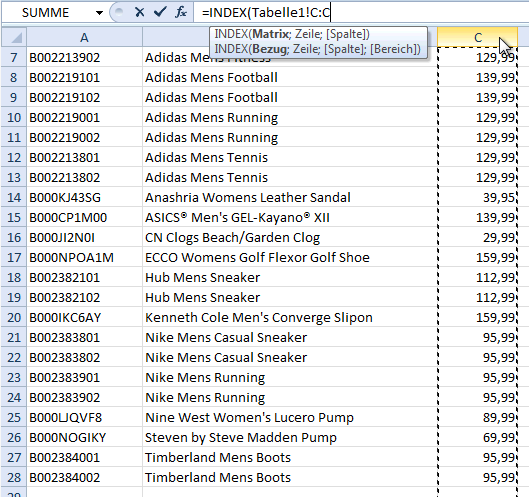529x497 pixels.
Task: Click Nike Mens Casual Sneaker row 21
Action: pos(290,337)
